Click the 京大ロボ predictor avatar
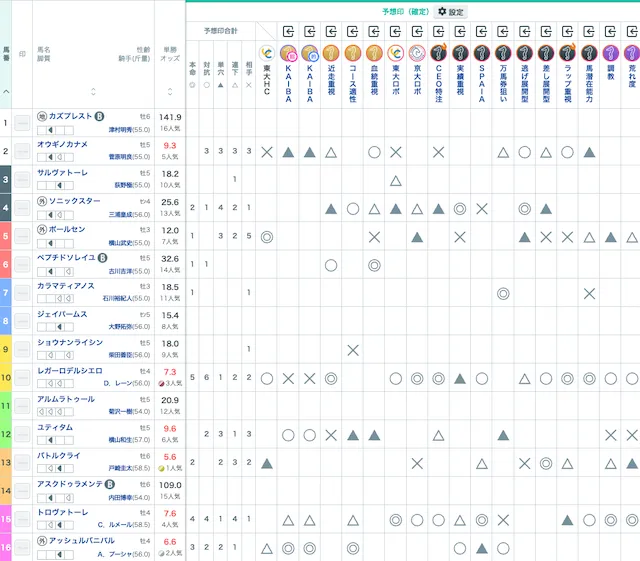This screenshot has height=561, width=640. pos(417,53)
